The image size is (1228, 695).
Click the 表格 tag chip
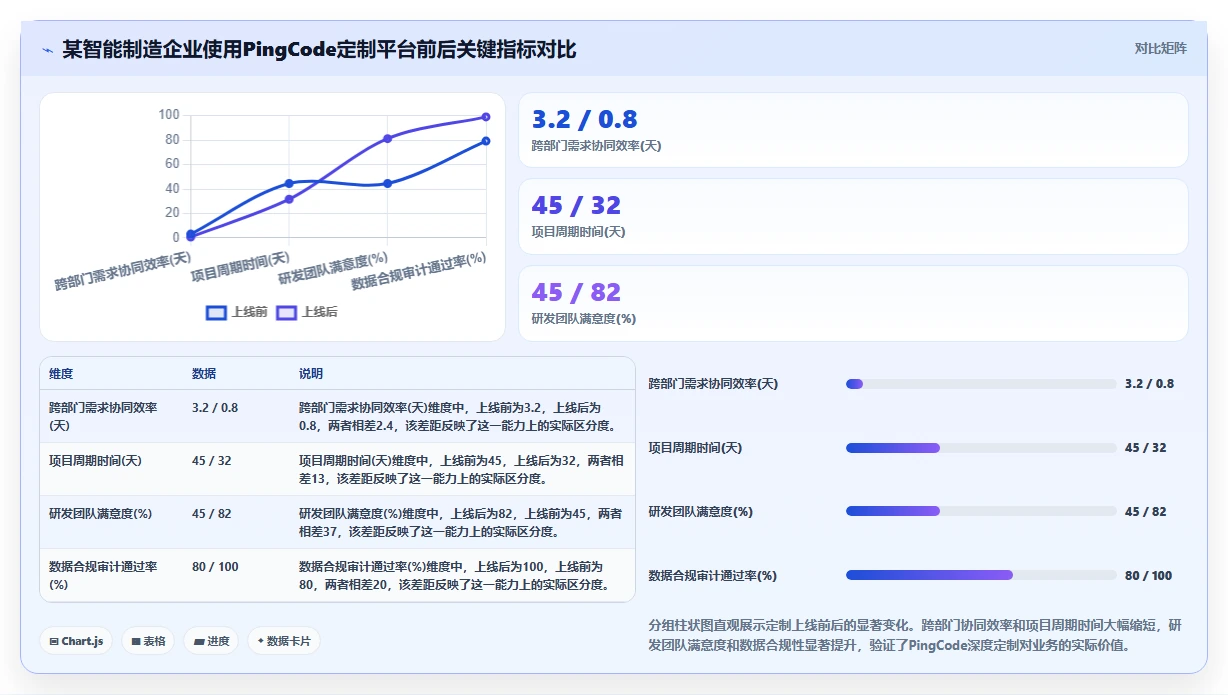click(x=148, y=641)
